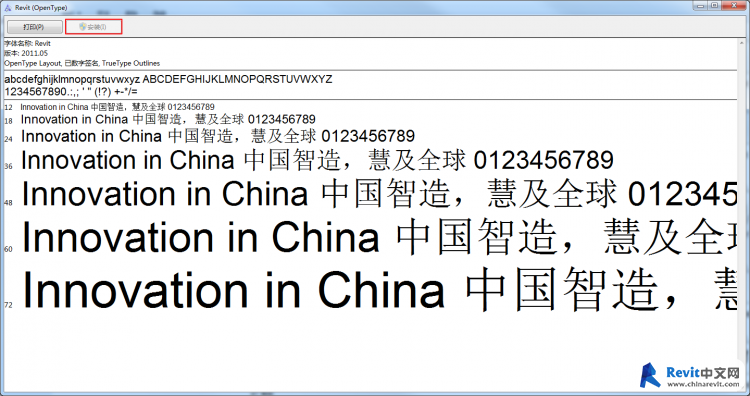The image size is (750, 396).
Task: Click the 安装(I) install button
Action: [x=94, y=27]
